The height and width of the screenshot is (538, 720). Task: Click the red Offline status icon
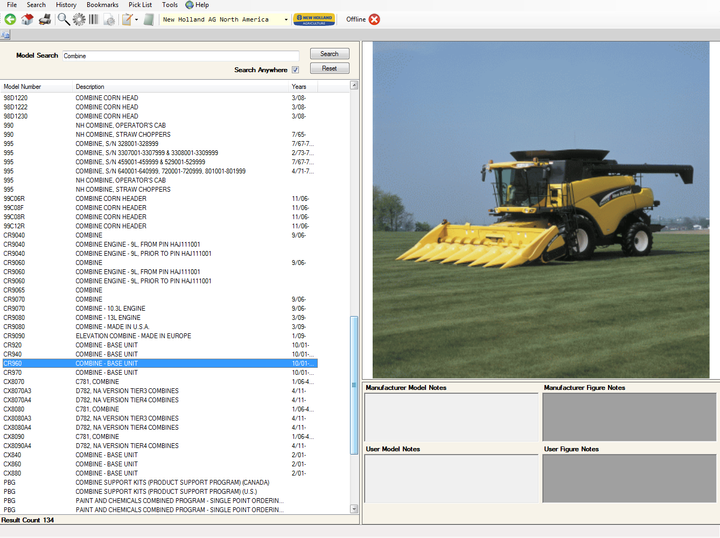pyautogui.click(x=374, y=19)
